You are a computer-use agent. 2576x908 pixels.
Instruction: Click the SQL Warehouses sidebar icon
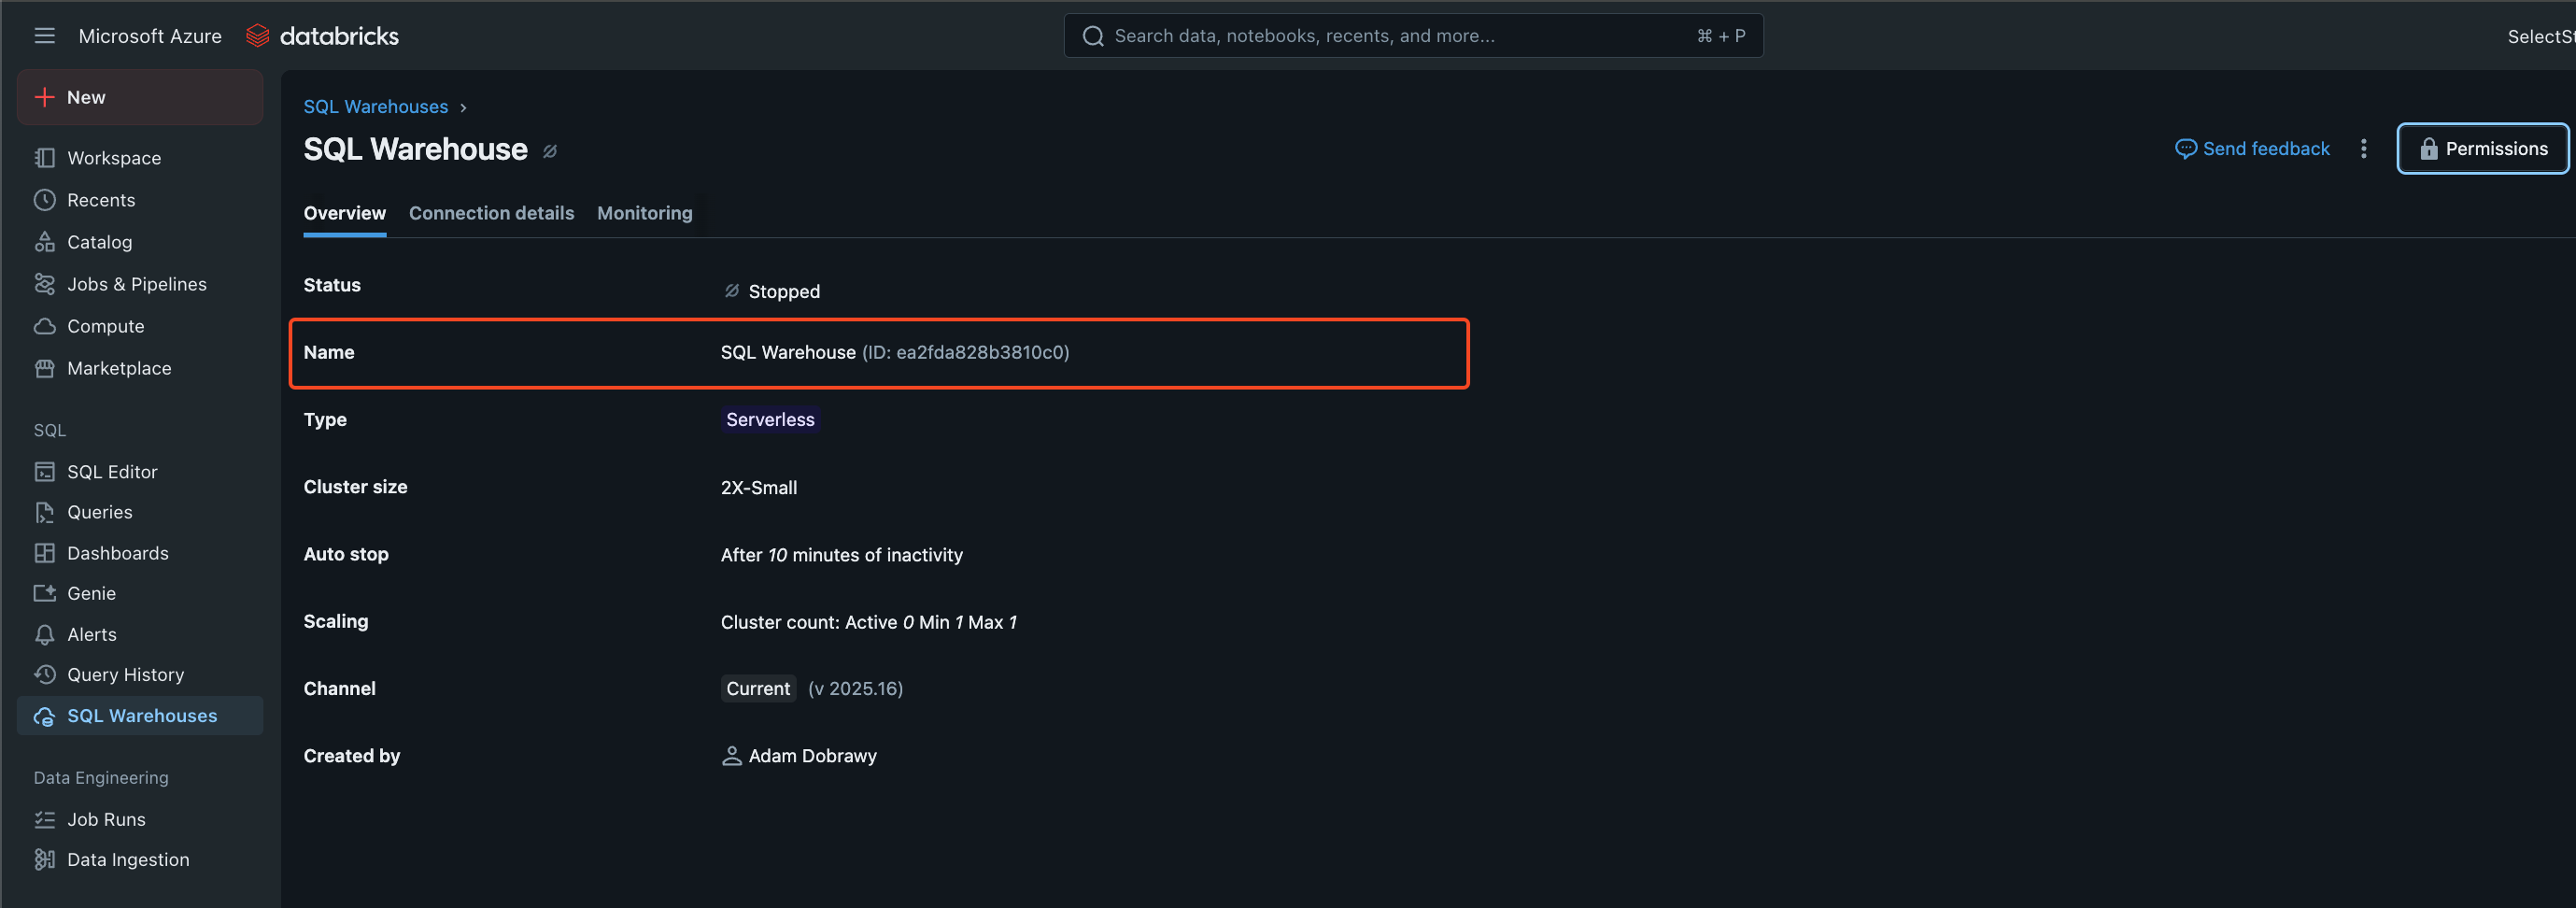coord(44,716)
